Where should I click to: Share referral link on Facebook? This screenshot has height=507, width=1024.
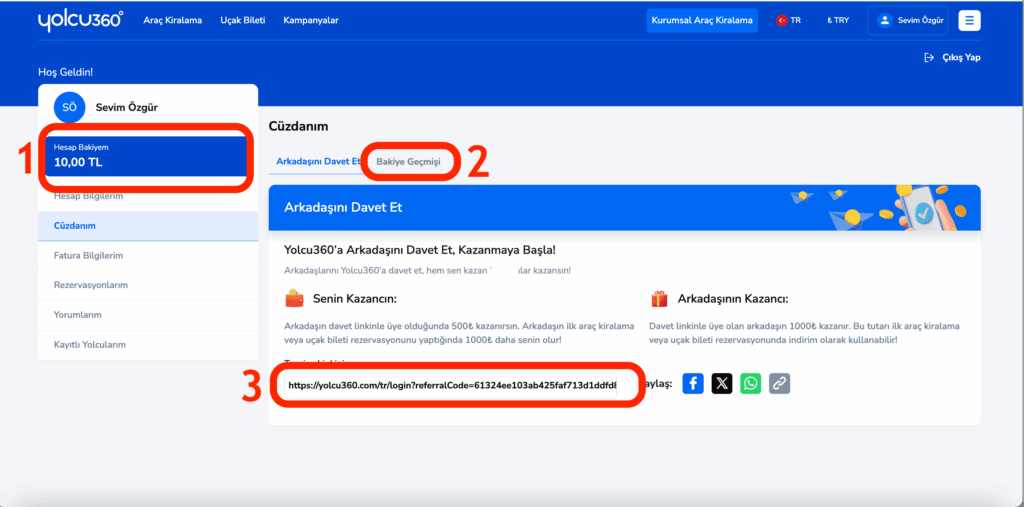(x=693, y=384)
